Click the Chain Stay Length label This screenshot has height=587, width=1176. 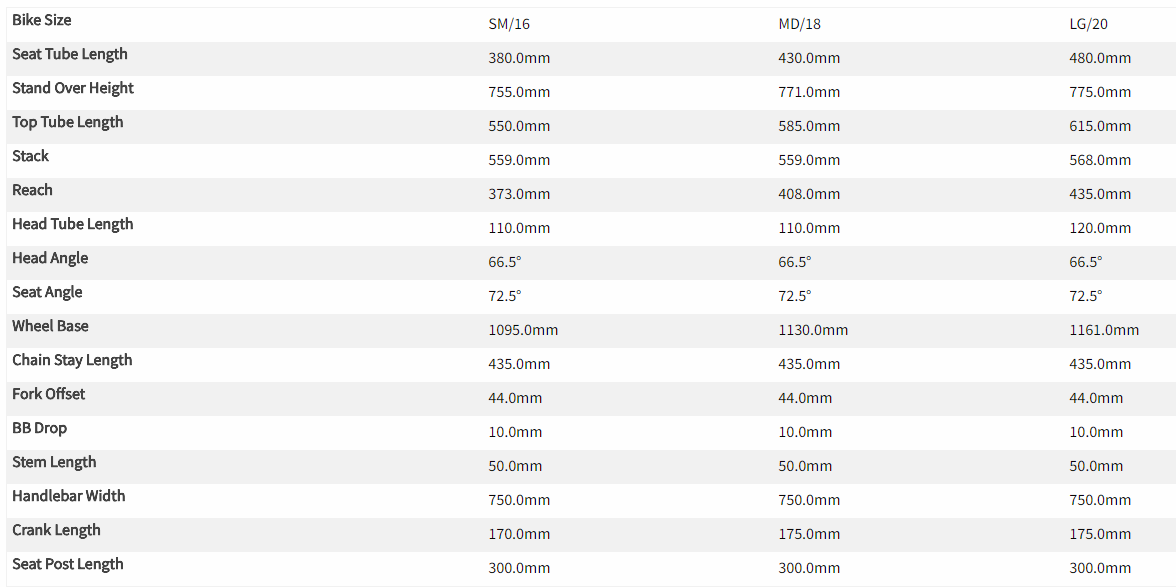pos(72,360)
